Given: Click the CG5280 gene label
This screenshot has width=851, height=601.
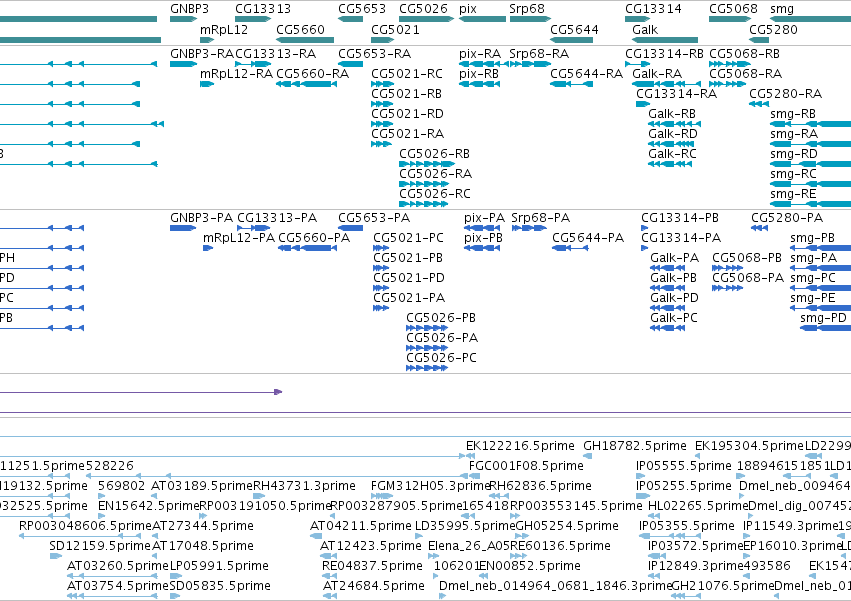Looking at the screenshot, I should tap(773, 29).
